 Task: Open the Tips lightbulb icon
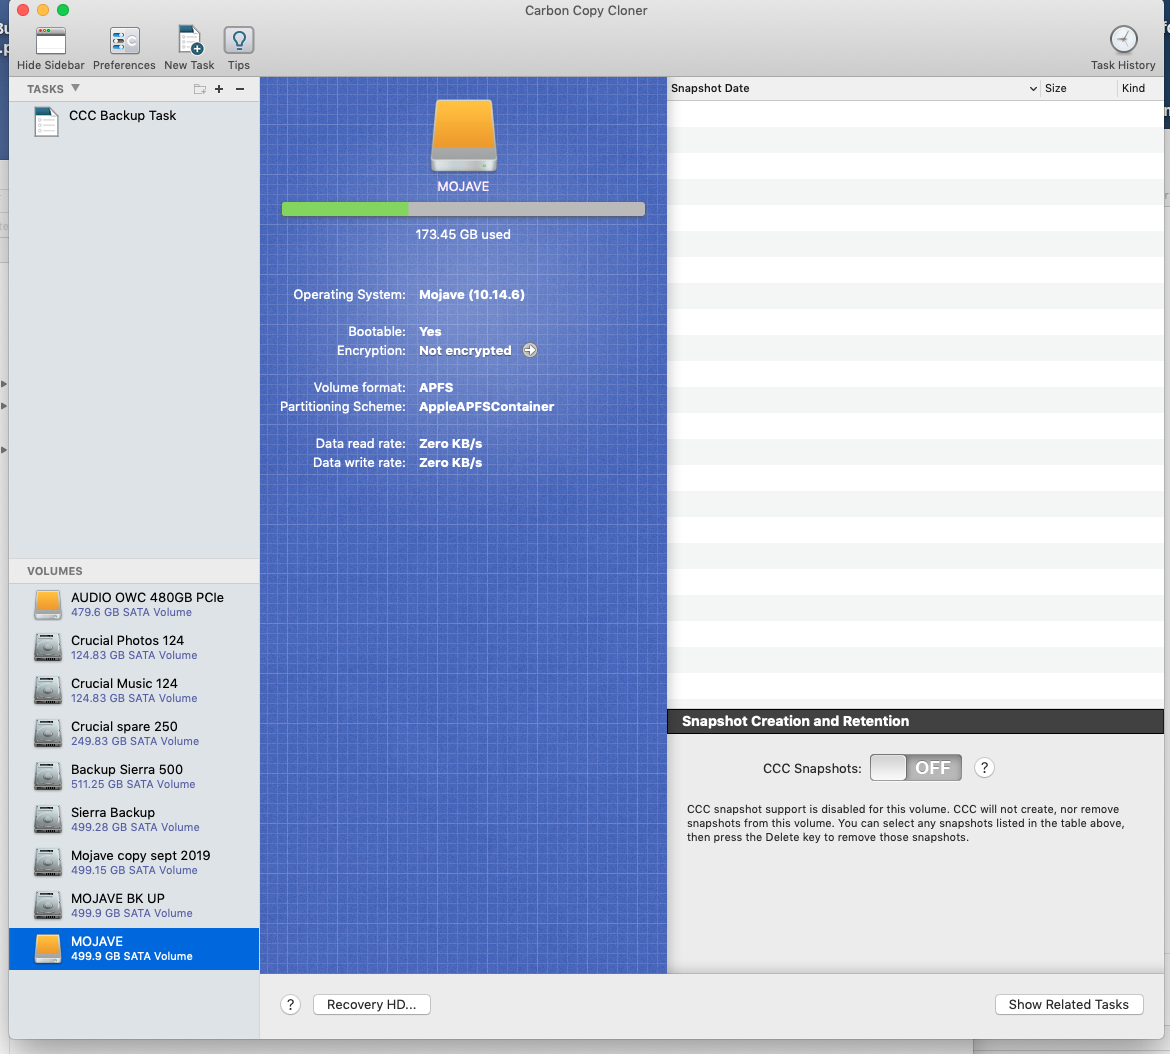[239, 40]
